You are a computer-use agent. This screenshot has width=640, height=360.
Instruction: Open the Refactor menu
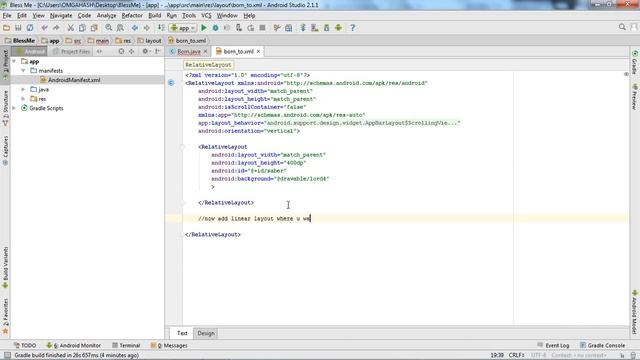tap(132, 16)
